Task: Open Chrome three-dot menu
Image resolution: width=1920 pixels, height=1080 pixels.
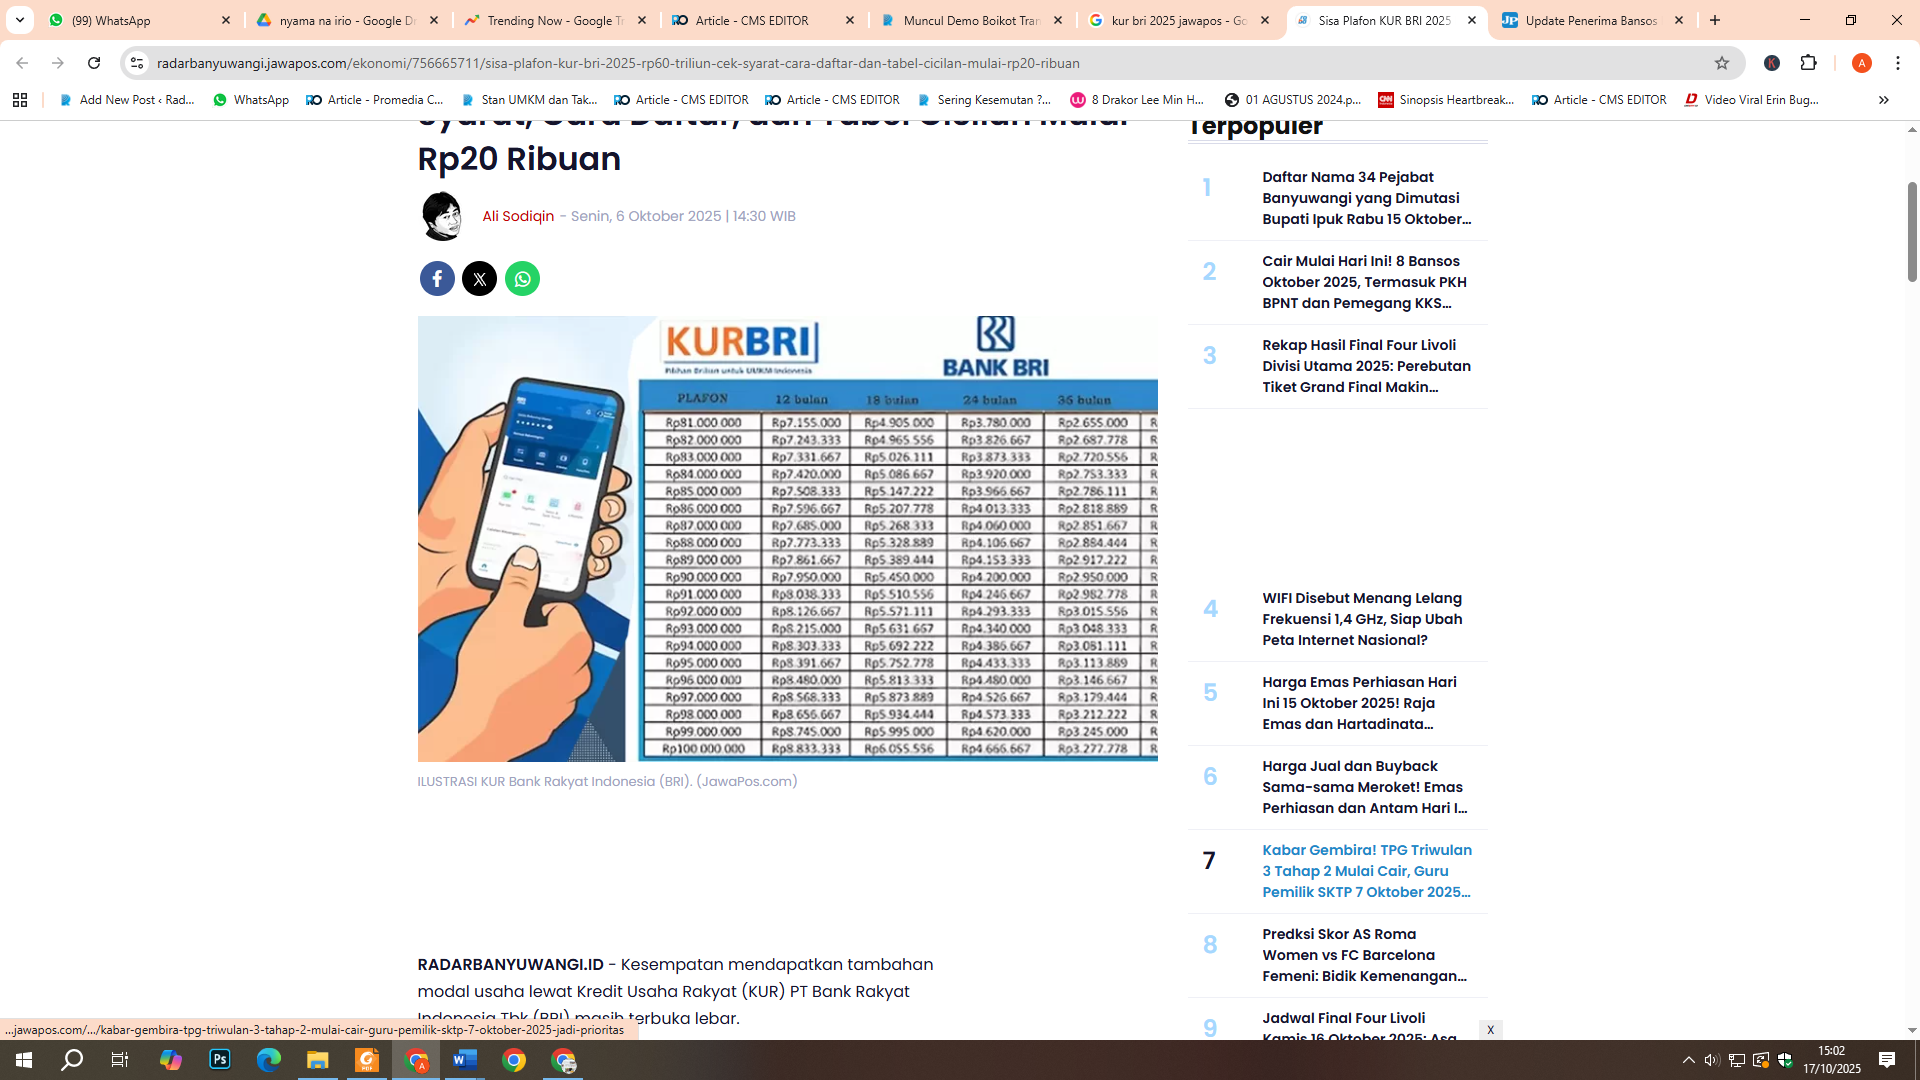Action: pos(1898,63)
